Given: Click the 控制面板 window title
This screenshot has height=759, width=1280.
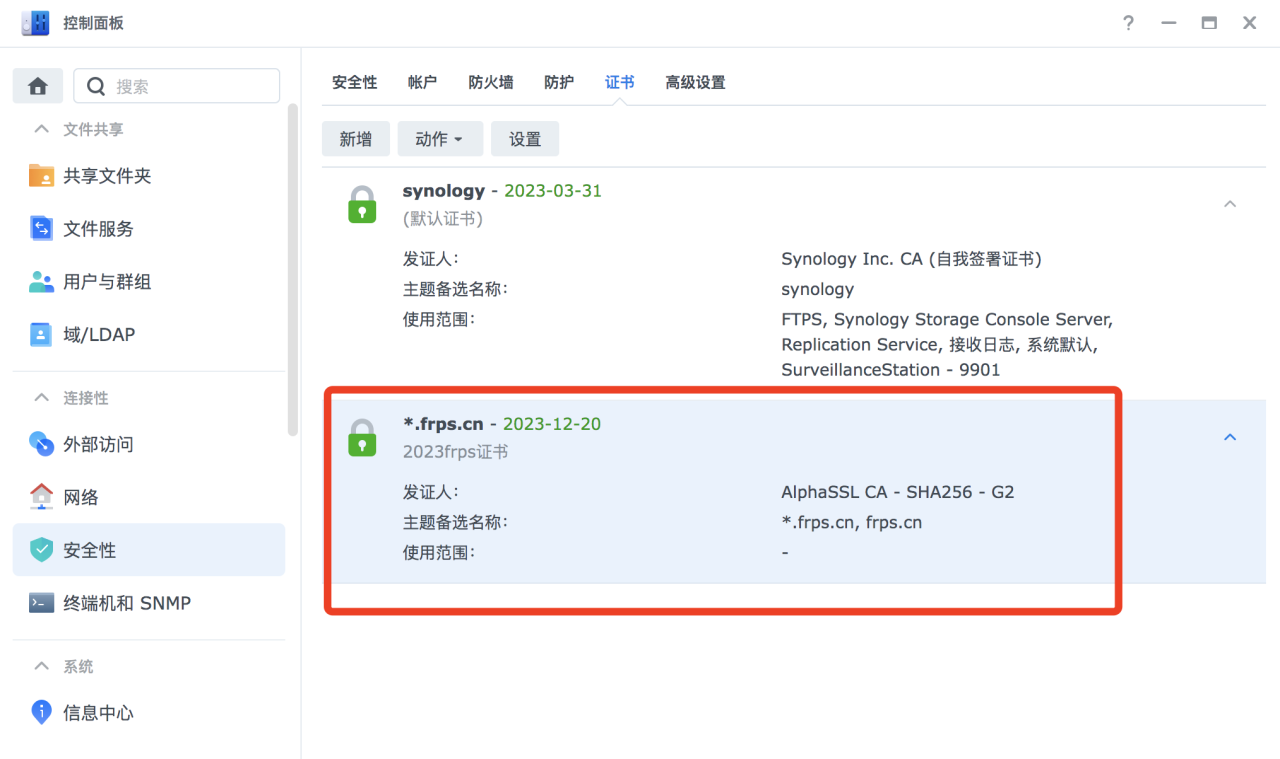Looking at the screenshot, I should click(x=93, y=23).
